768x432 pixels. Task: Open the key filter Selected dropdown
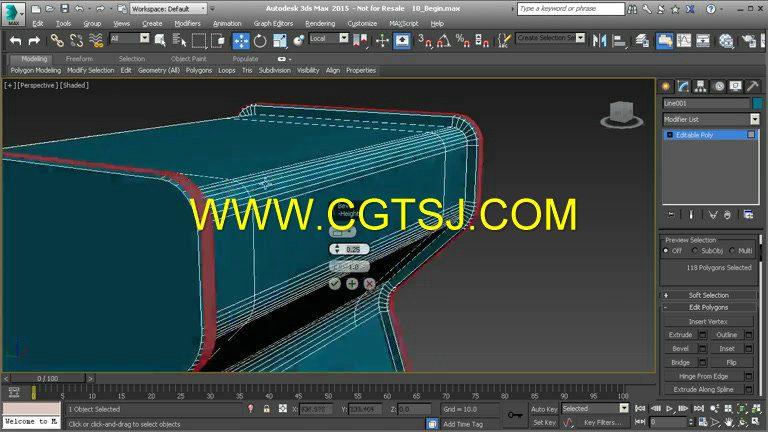tap(595, 408)
